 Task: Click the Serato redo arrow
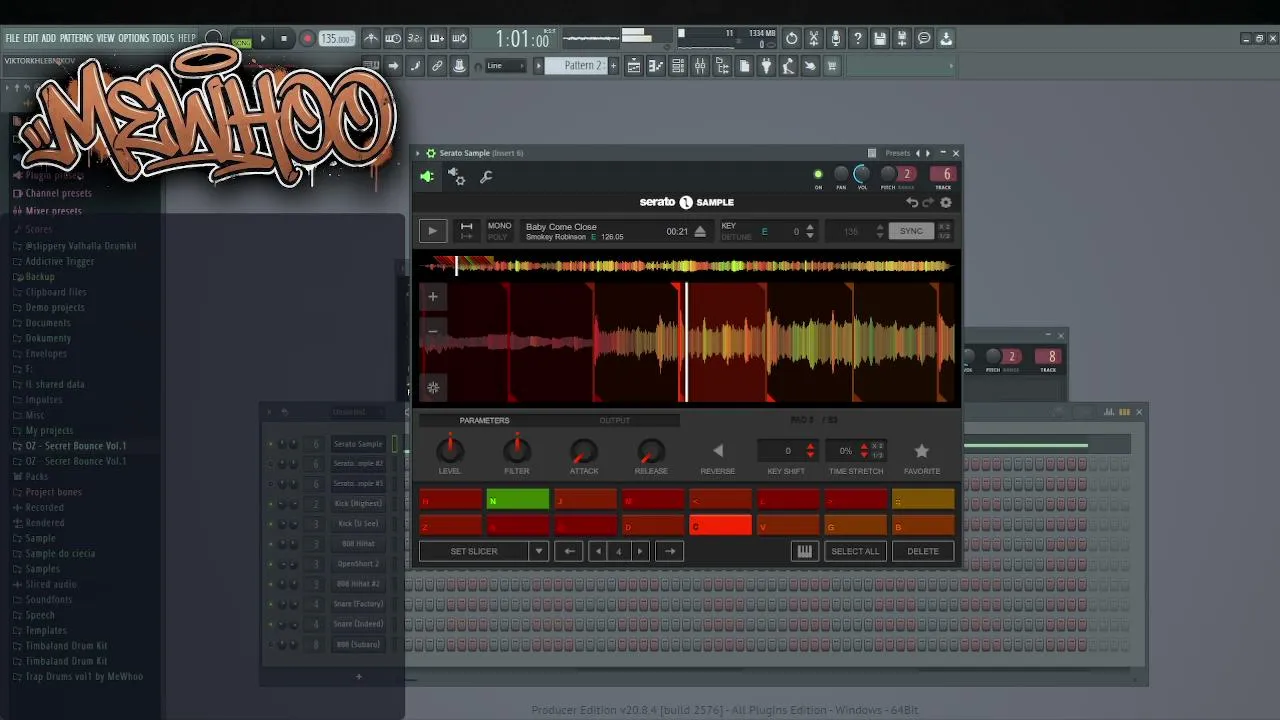[x=928, y=202]
